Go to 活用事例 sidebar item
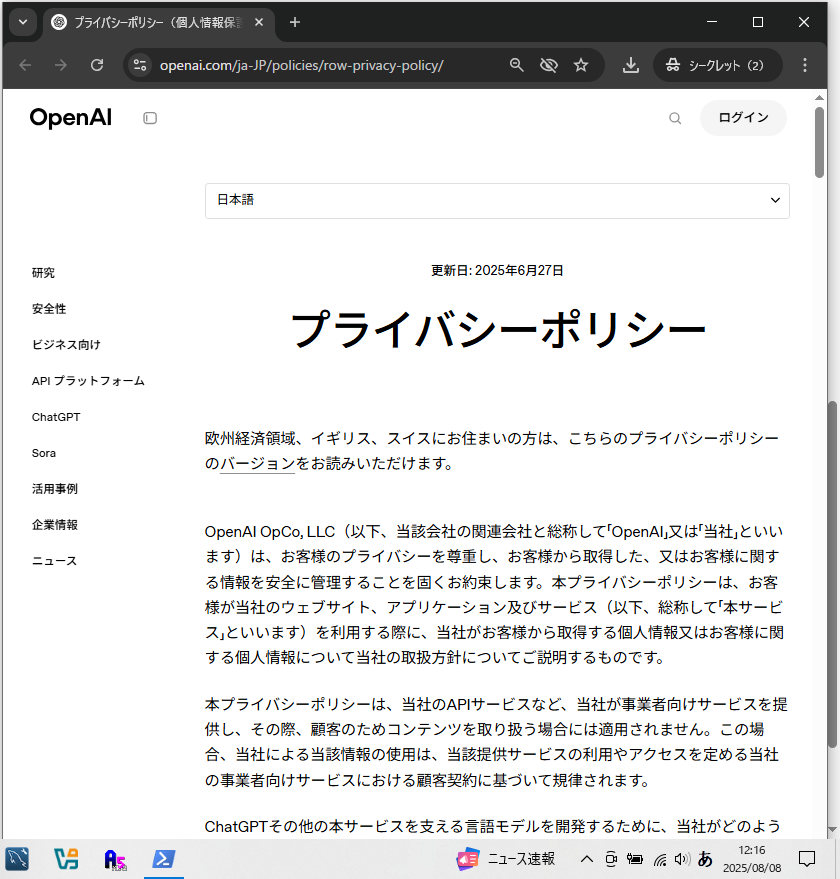This screenshot has width=840, height=879. [x=54, y=489]
